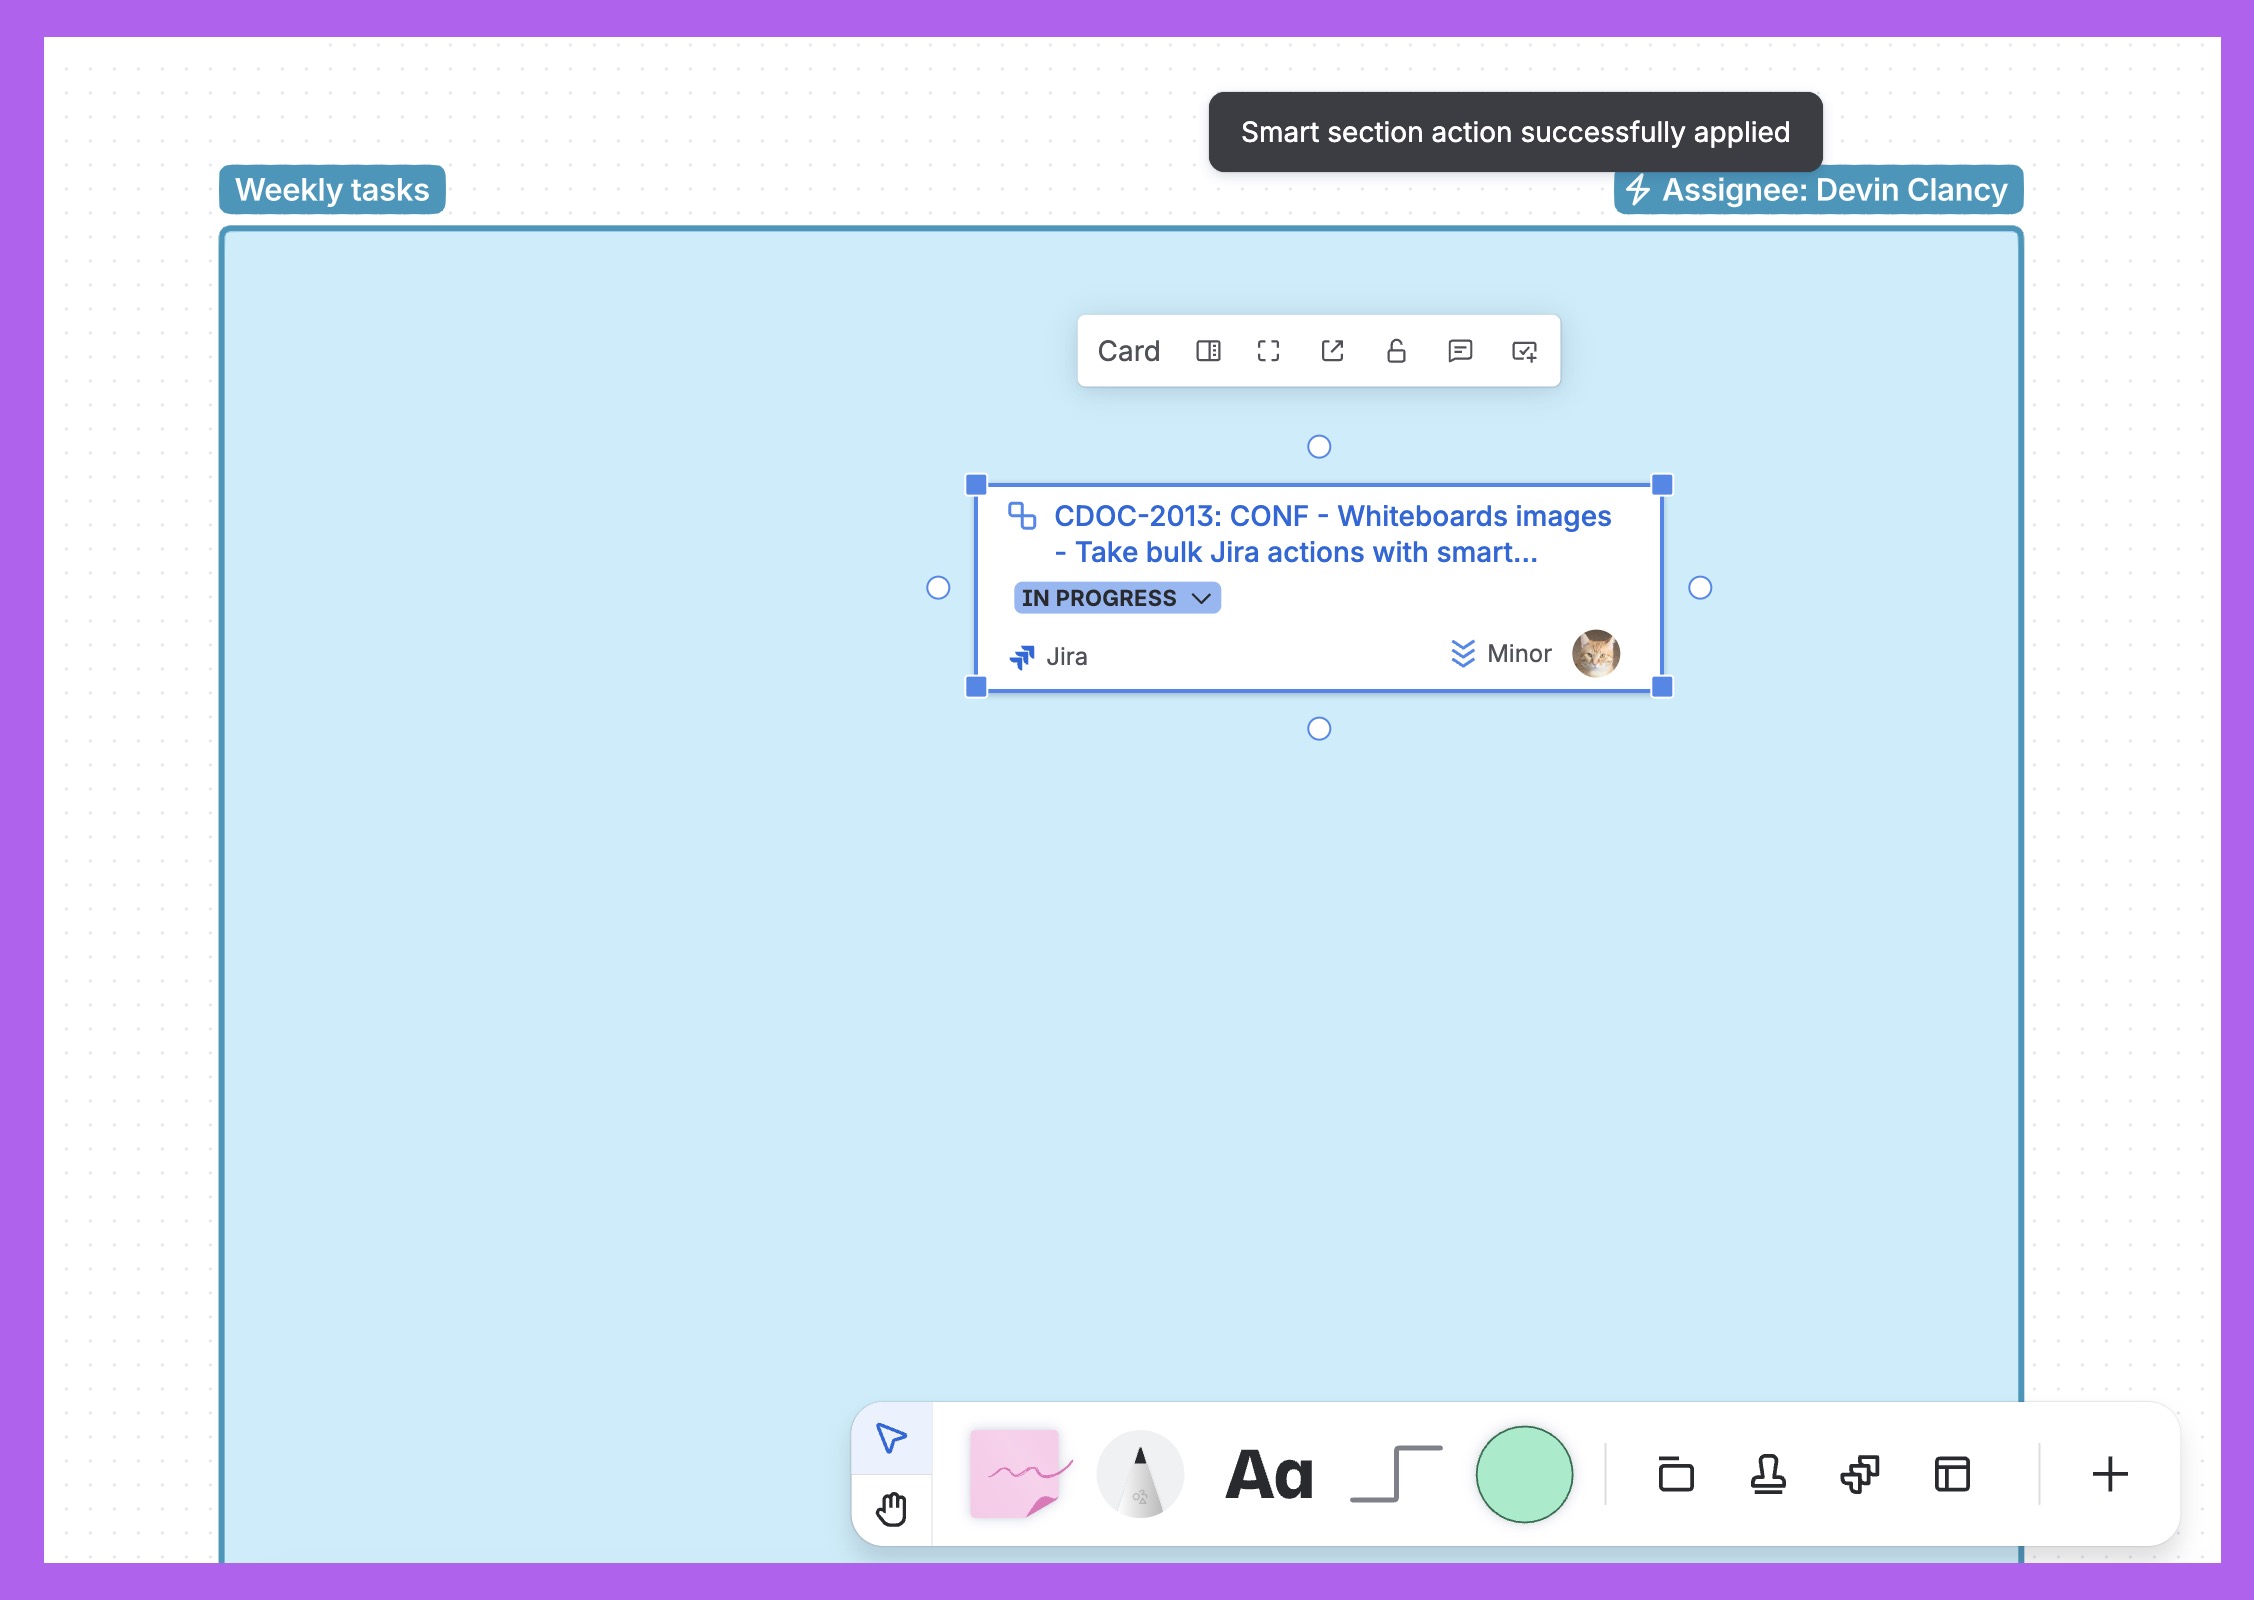
Task: Open the Jira issue in a new tab icon
Action: 1332,351
